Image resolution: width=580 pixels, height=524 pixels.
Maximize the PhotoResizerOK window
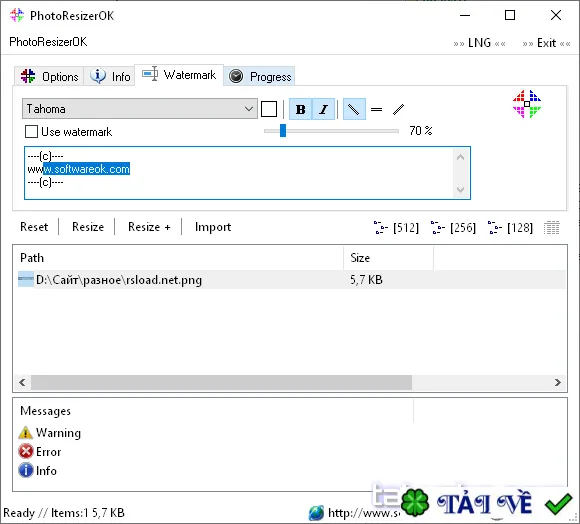510,16
